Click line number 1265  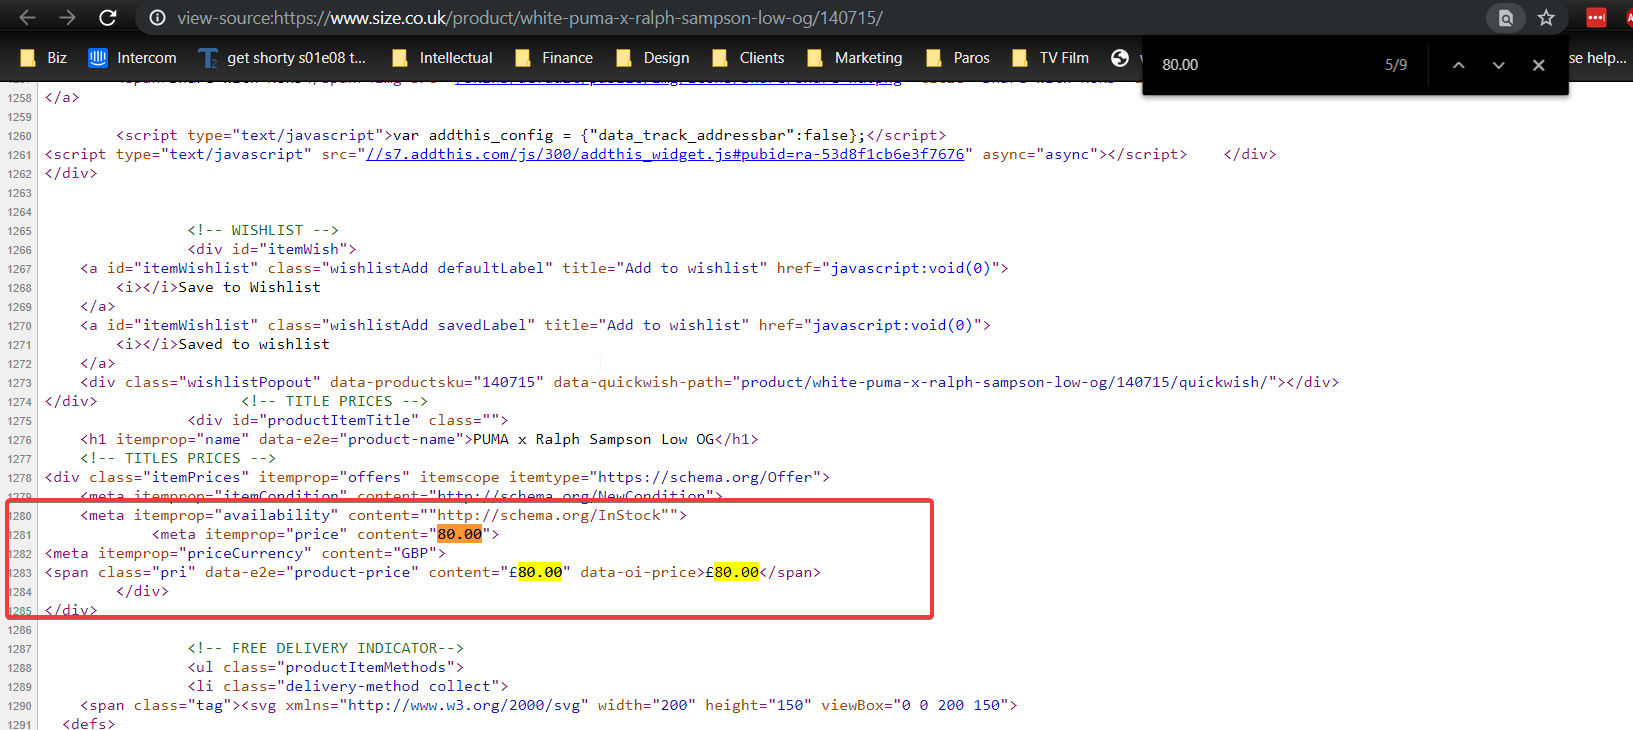tap(19, 231)
